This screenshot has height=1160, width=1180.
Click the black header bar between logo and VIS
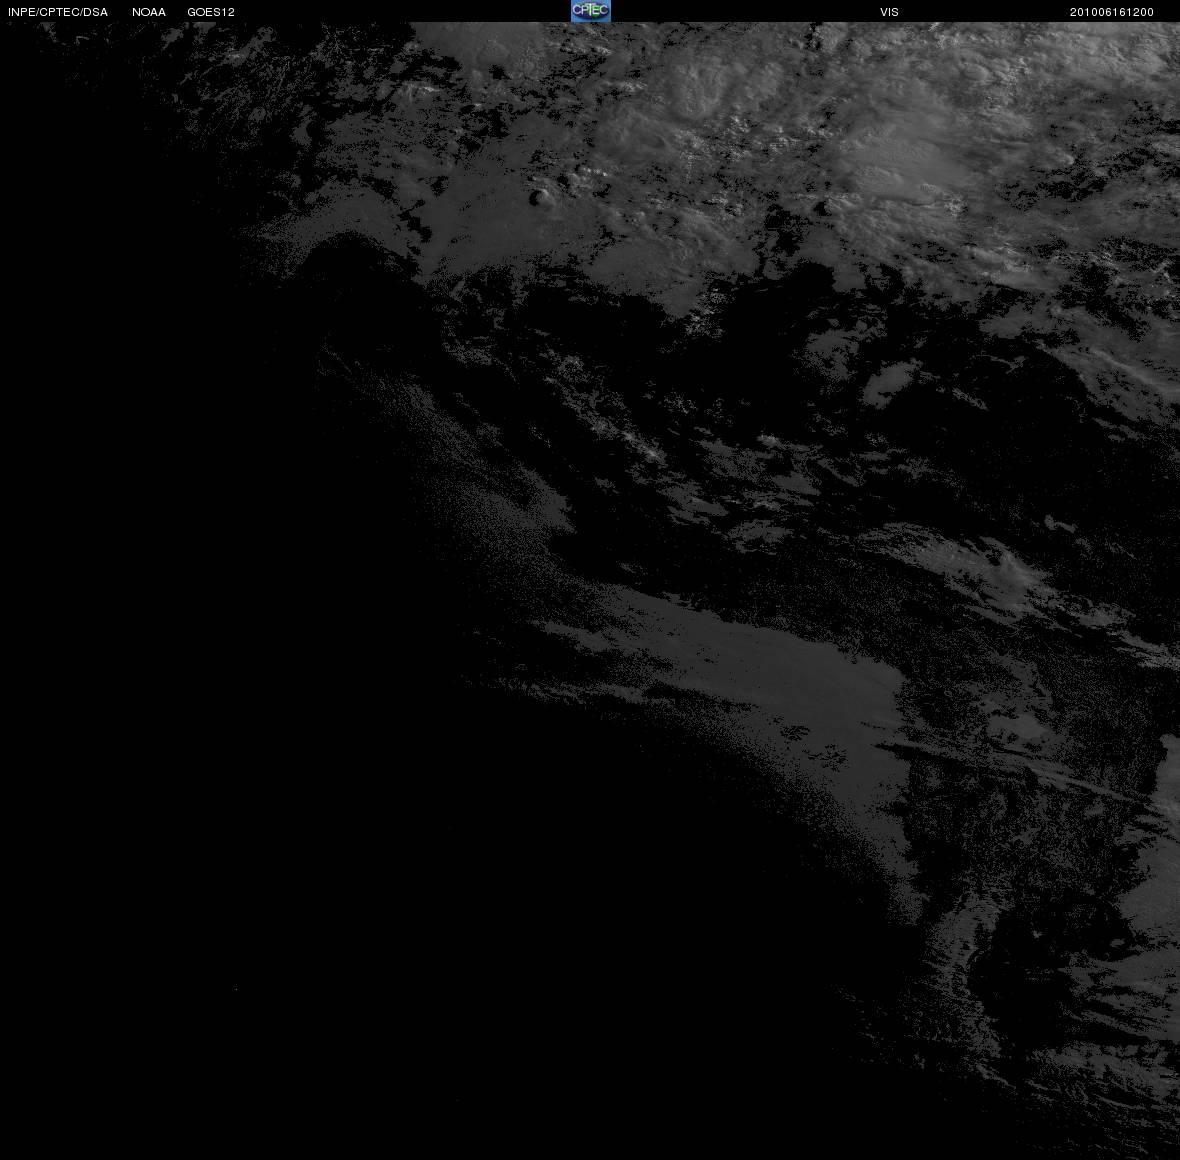745,11
